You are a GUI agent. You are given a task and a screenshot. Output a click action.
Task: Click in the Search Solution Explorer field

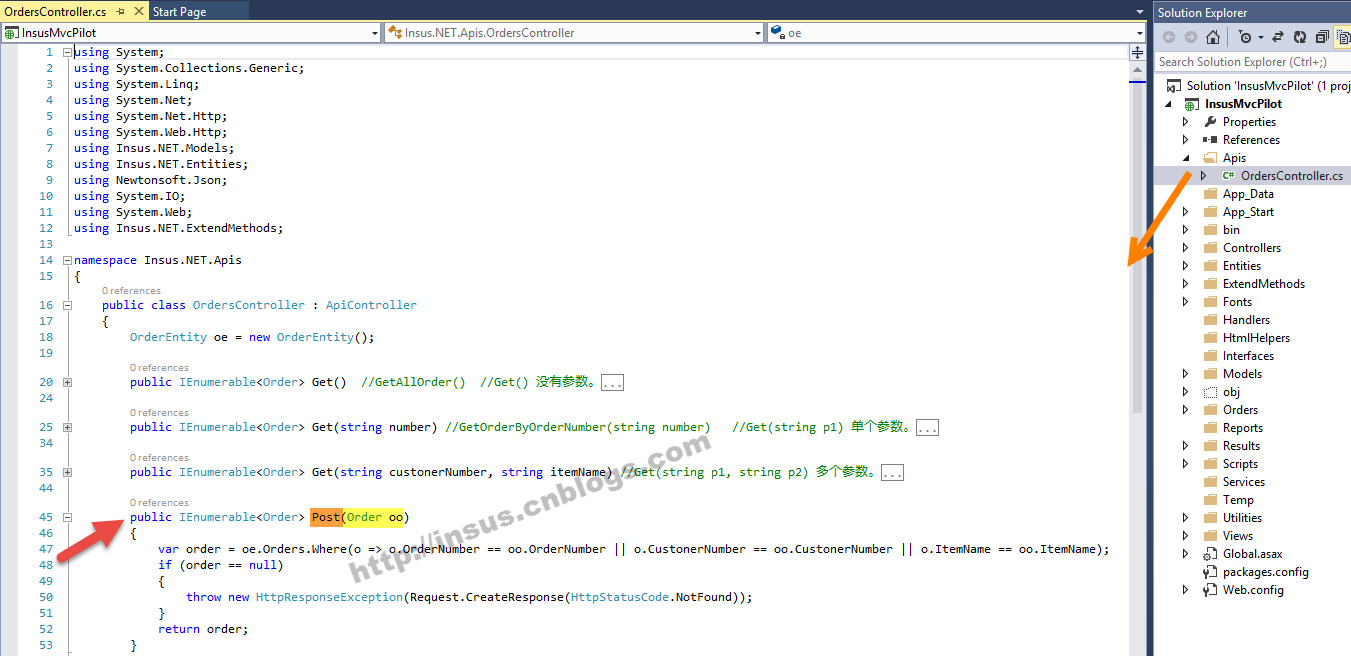1252,62
